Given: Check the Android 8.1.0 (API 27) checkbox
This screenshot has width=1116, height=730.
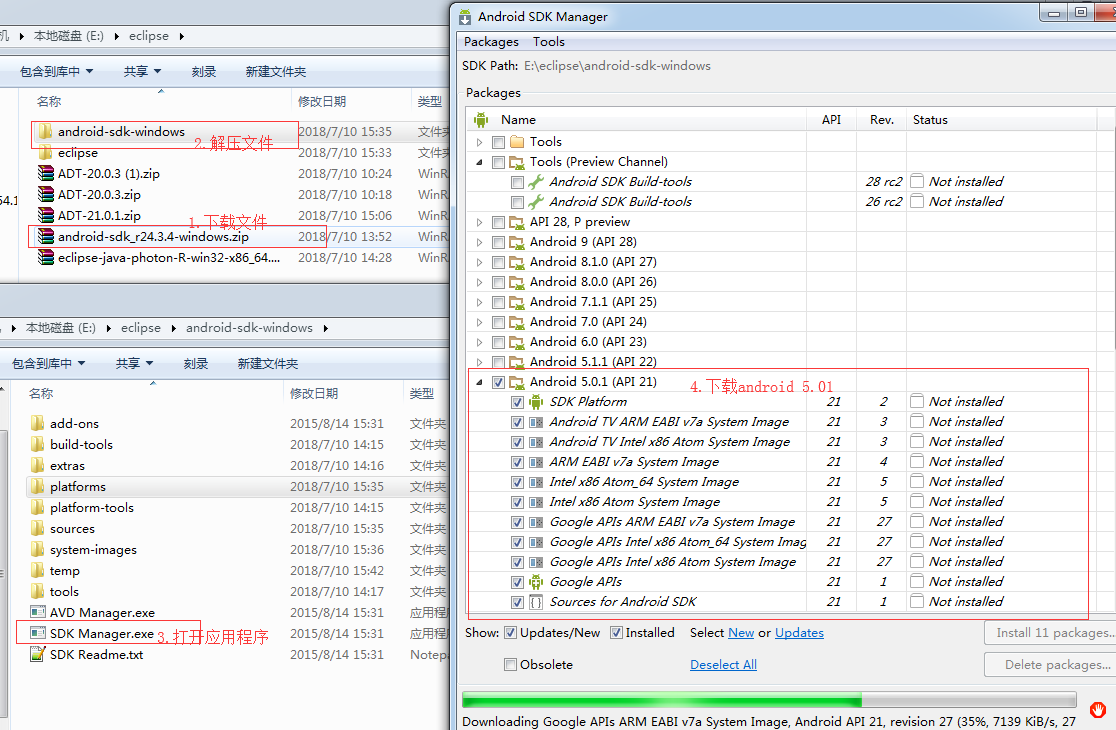Looking at the screenshot, I should coord(498,263).
